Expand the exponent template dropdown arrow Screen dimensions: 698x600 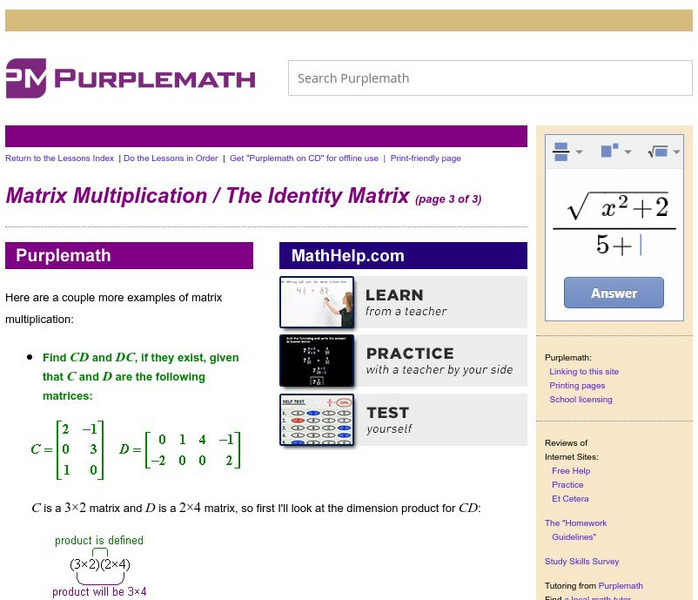628,152
